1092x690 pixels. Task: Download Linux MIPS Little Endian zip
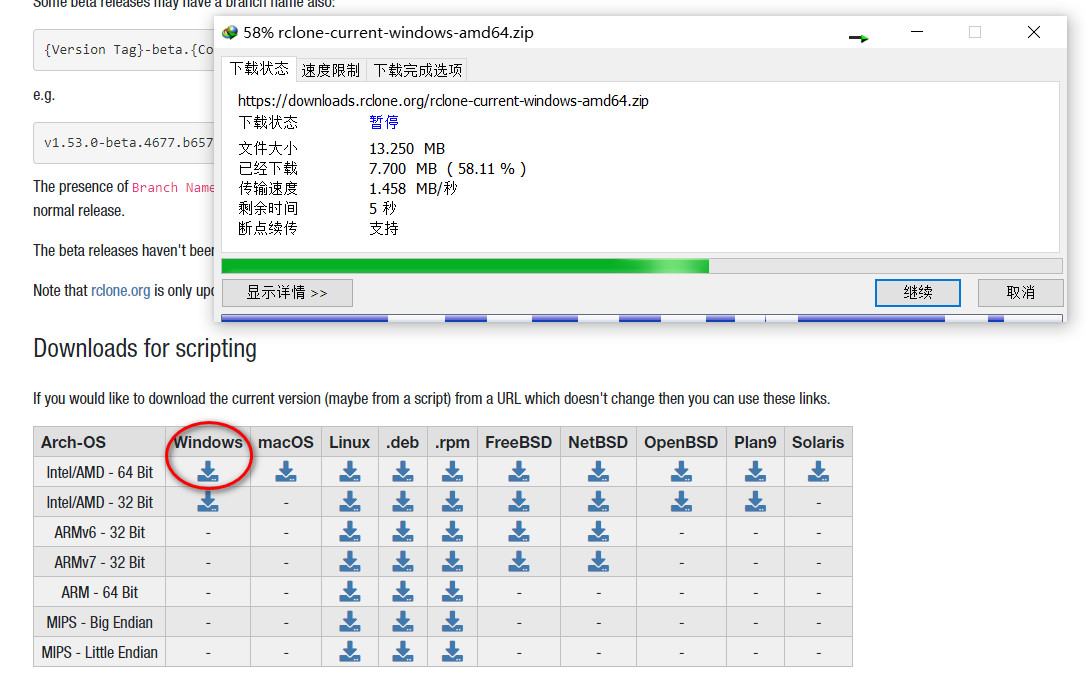pos(350,652)
